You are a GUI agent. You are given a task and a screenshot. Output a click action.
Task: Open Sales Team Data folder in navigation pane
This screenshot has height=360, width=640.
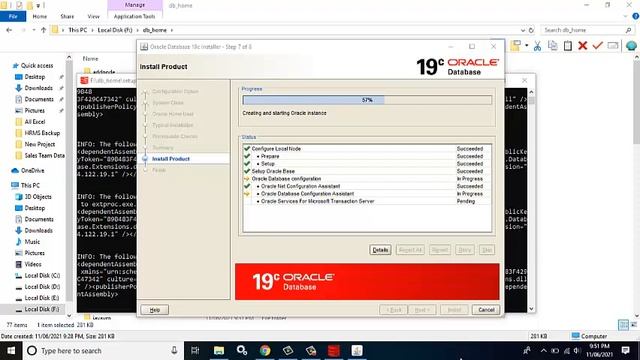coord(44,156)
